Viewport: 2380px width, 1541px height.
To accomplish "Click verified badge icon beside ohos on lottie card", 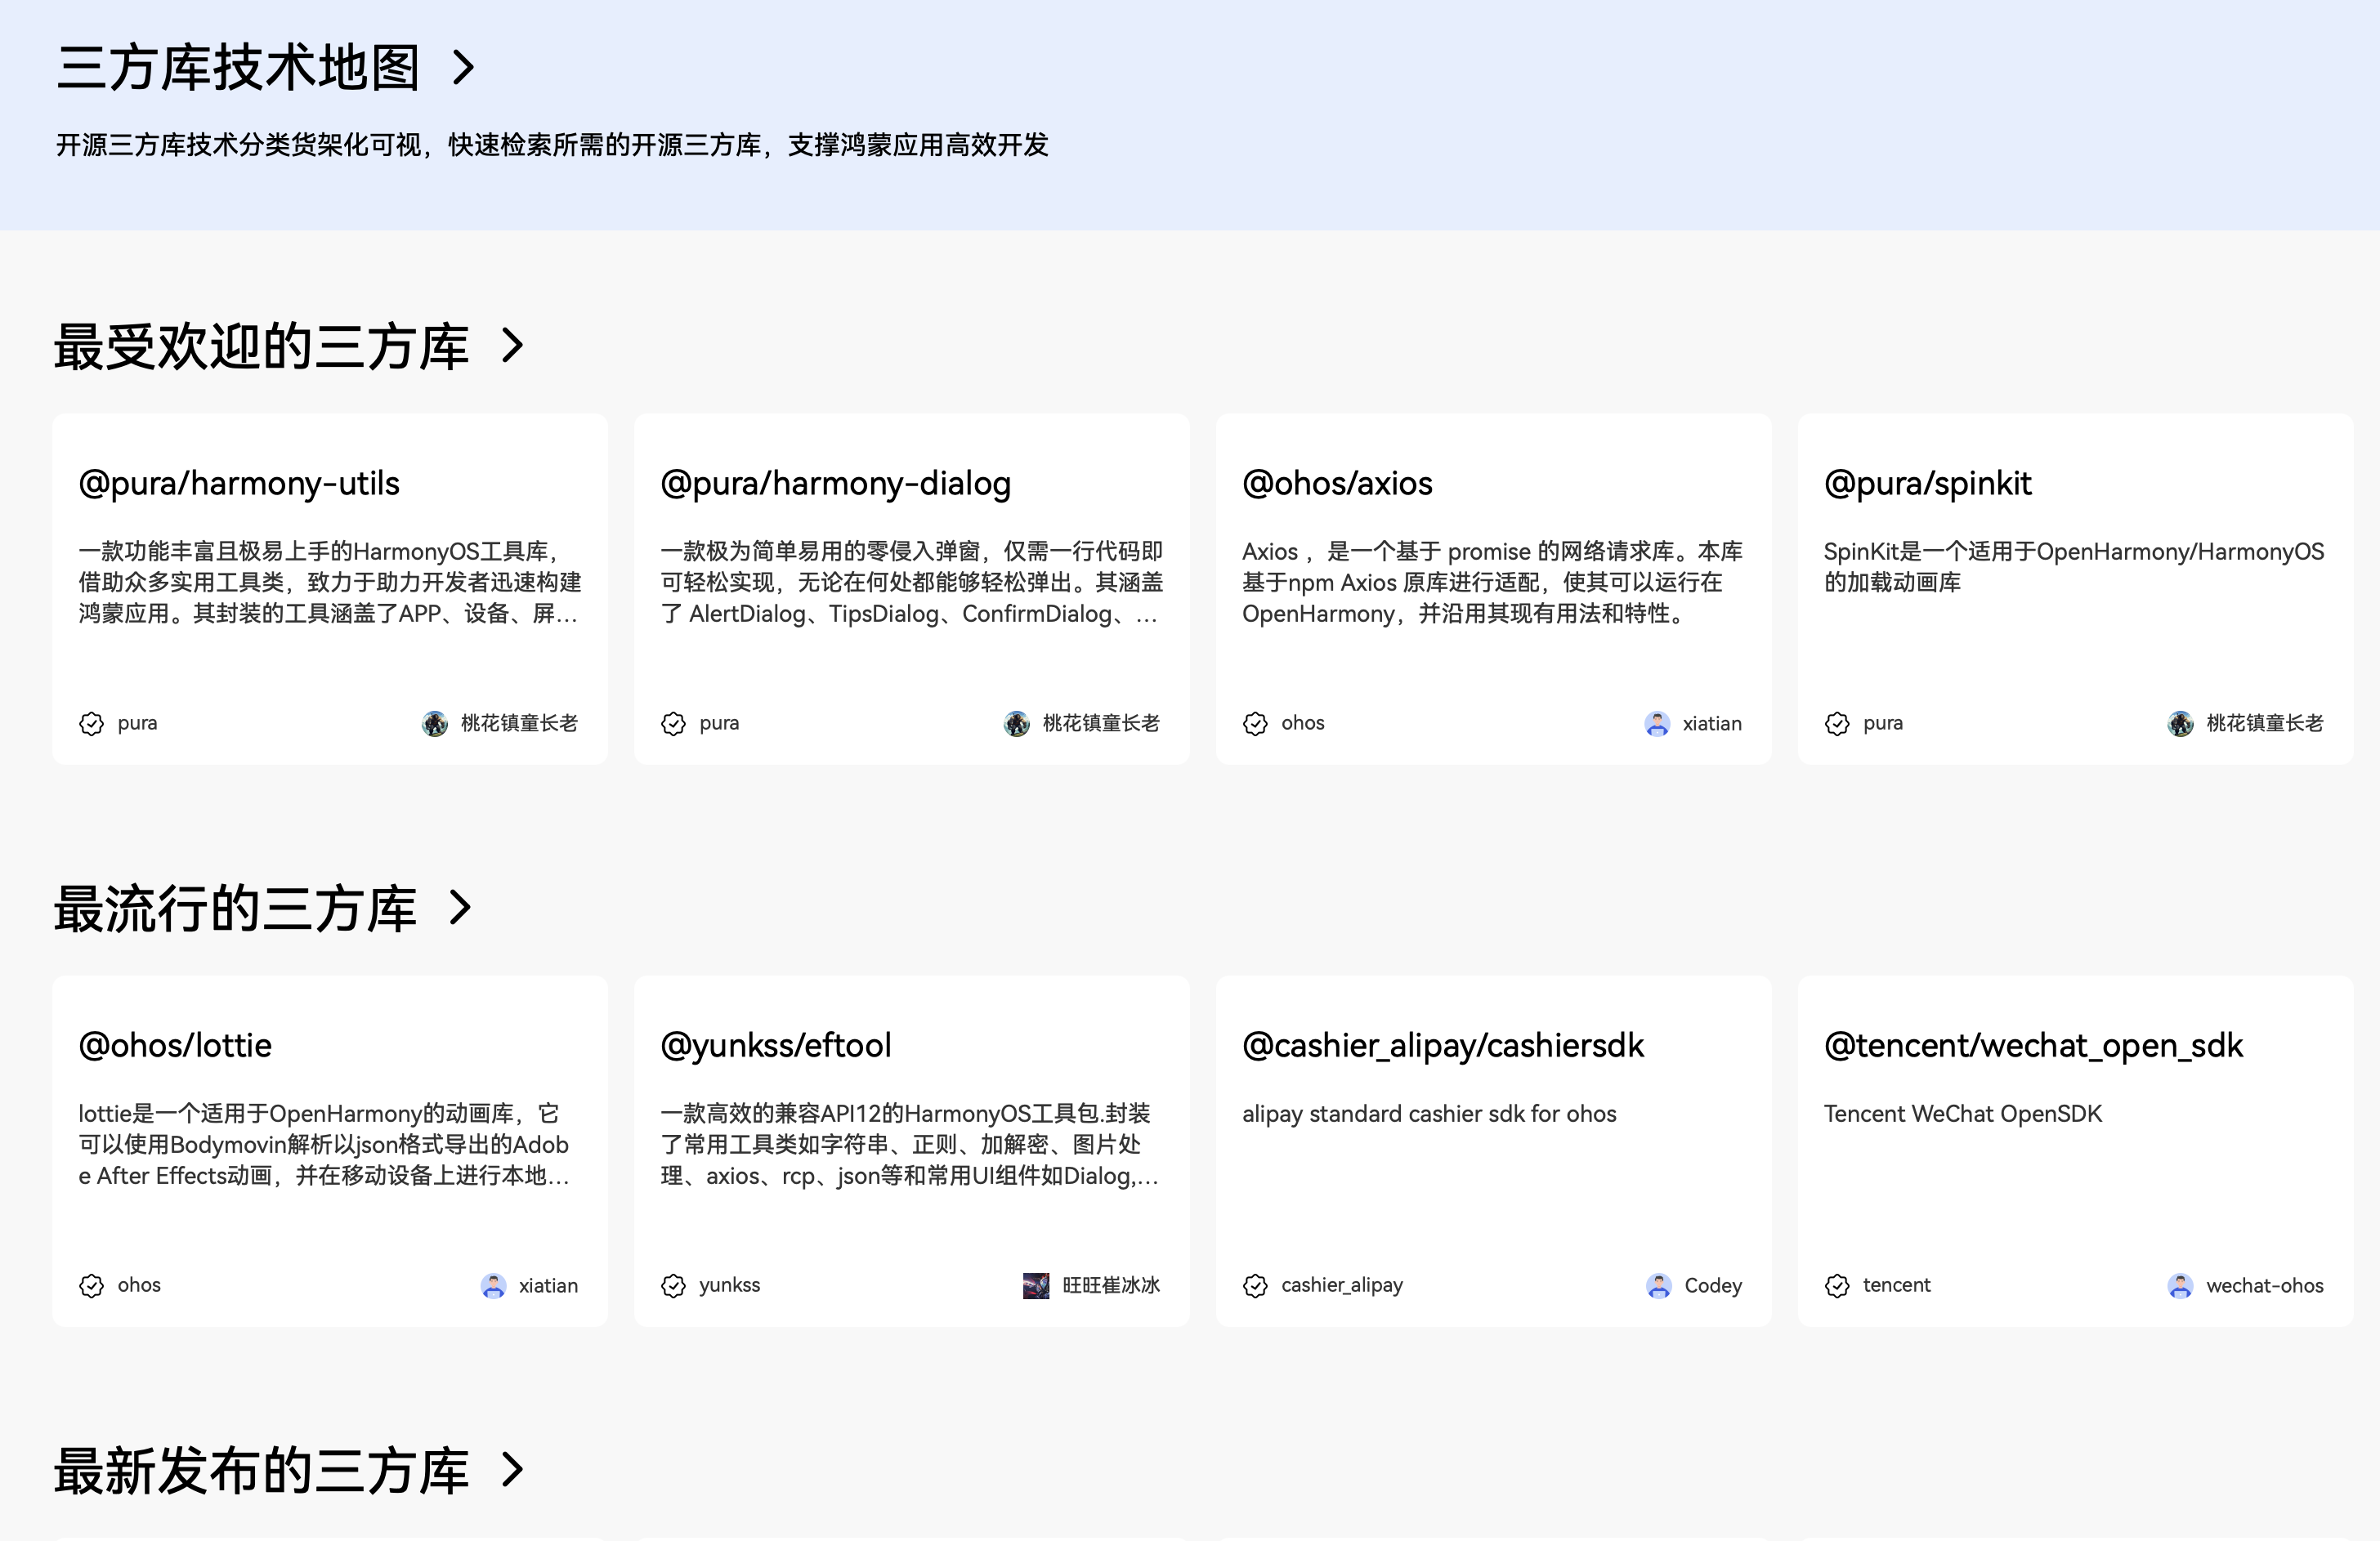I will [x=91, y=1286].
